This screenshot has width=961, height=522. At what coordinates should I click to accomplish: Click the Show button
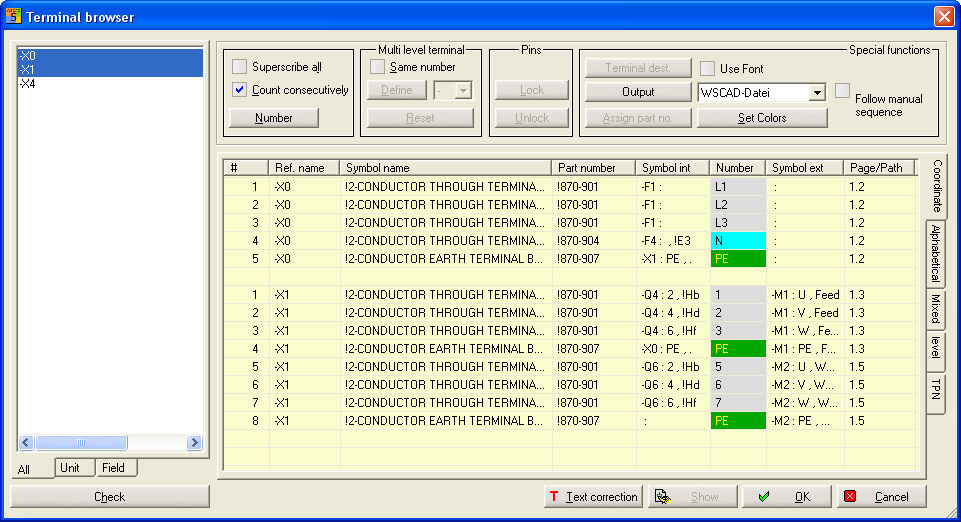coord(693,497)
